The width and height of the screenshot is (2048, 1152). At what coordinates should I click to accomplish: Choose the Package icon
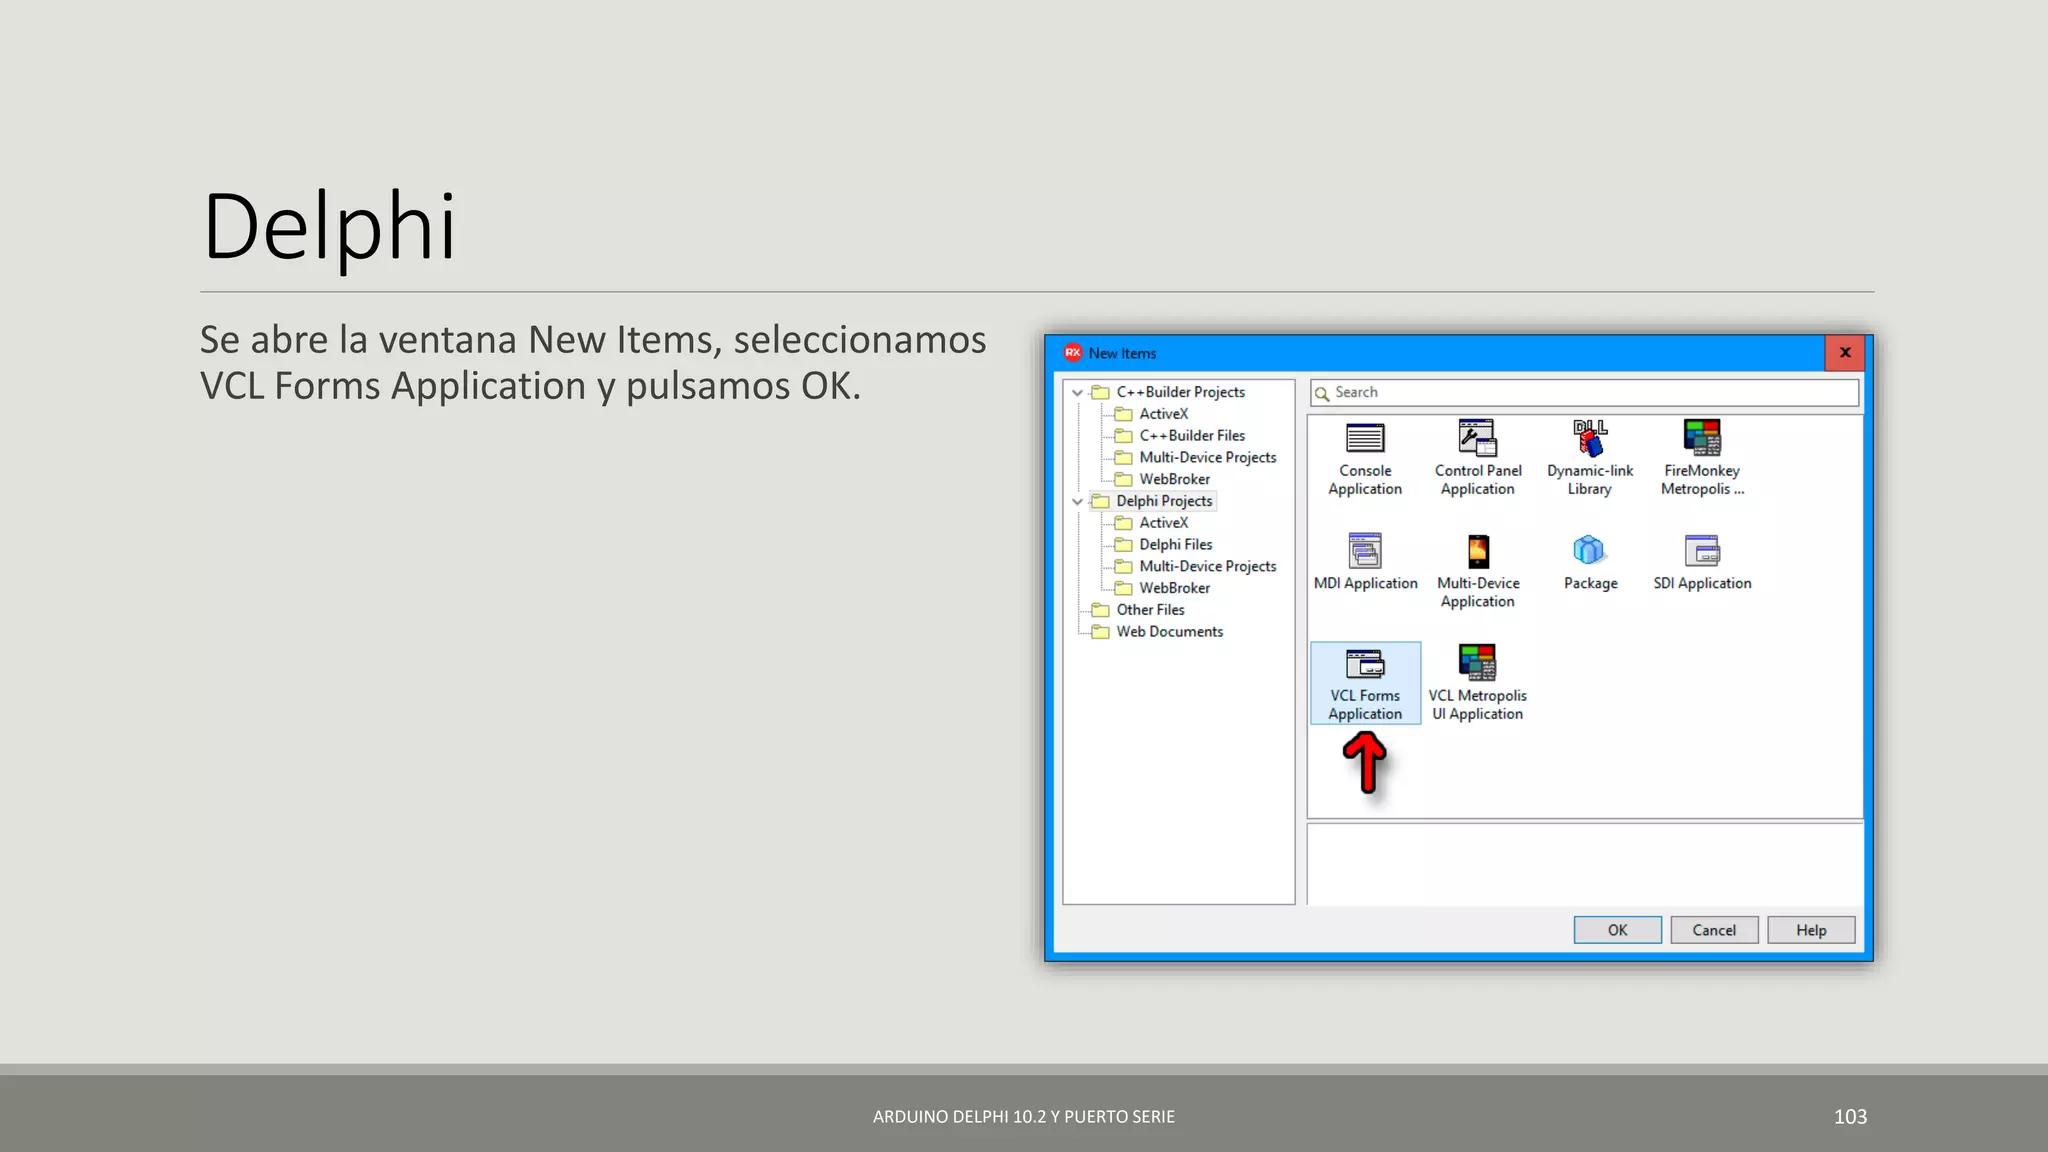1590,563
